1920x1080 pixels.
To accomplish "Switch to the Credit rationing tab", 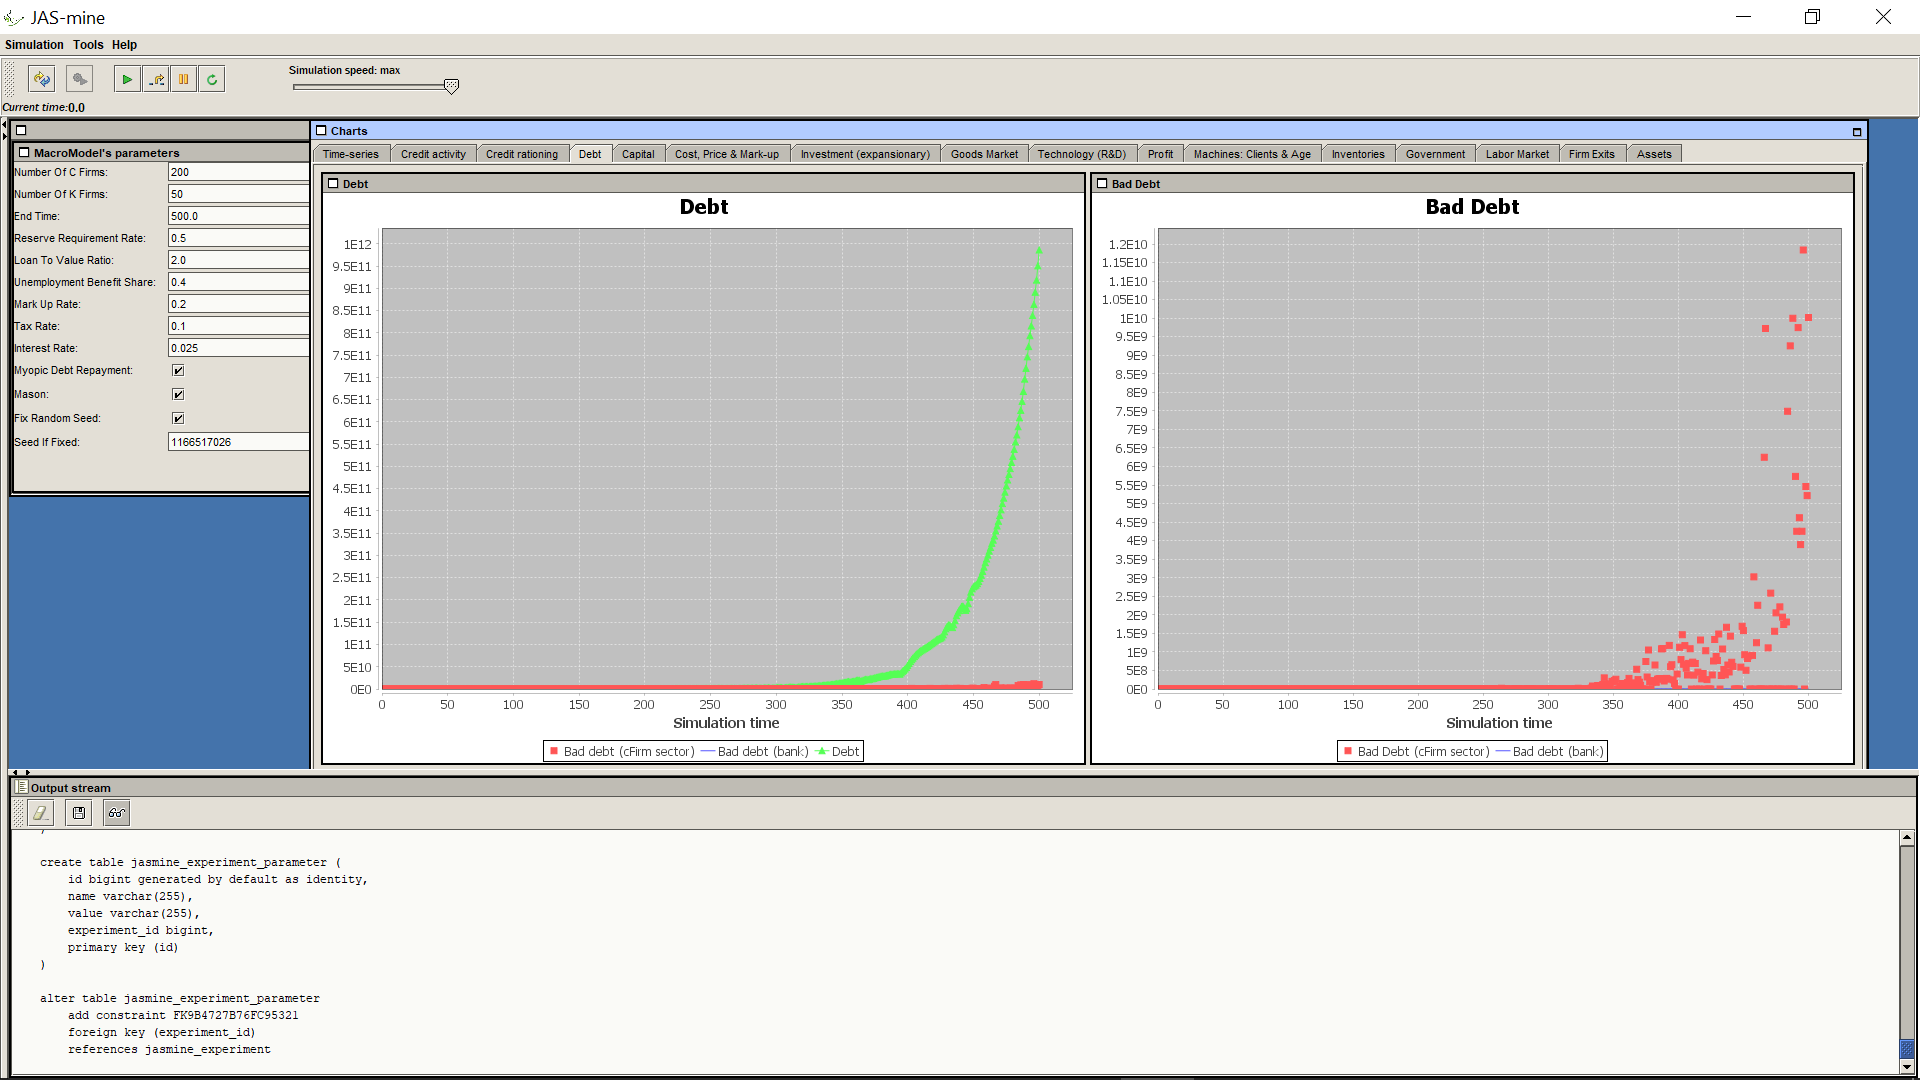I will click(x=521, y=154).
